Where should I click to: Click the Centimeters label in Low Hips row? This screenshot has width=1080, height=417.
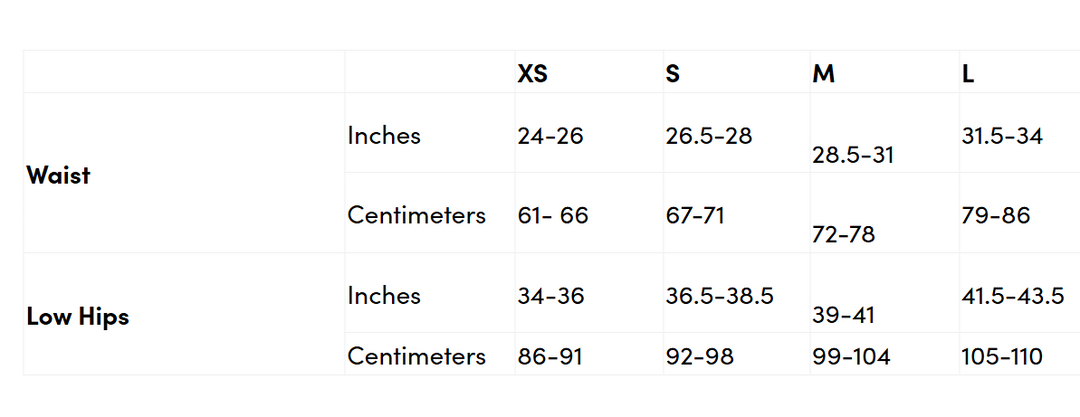click(416, 356)
